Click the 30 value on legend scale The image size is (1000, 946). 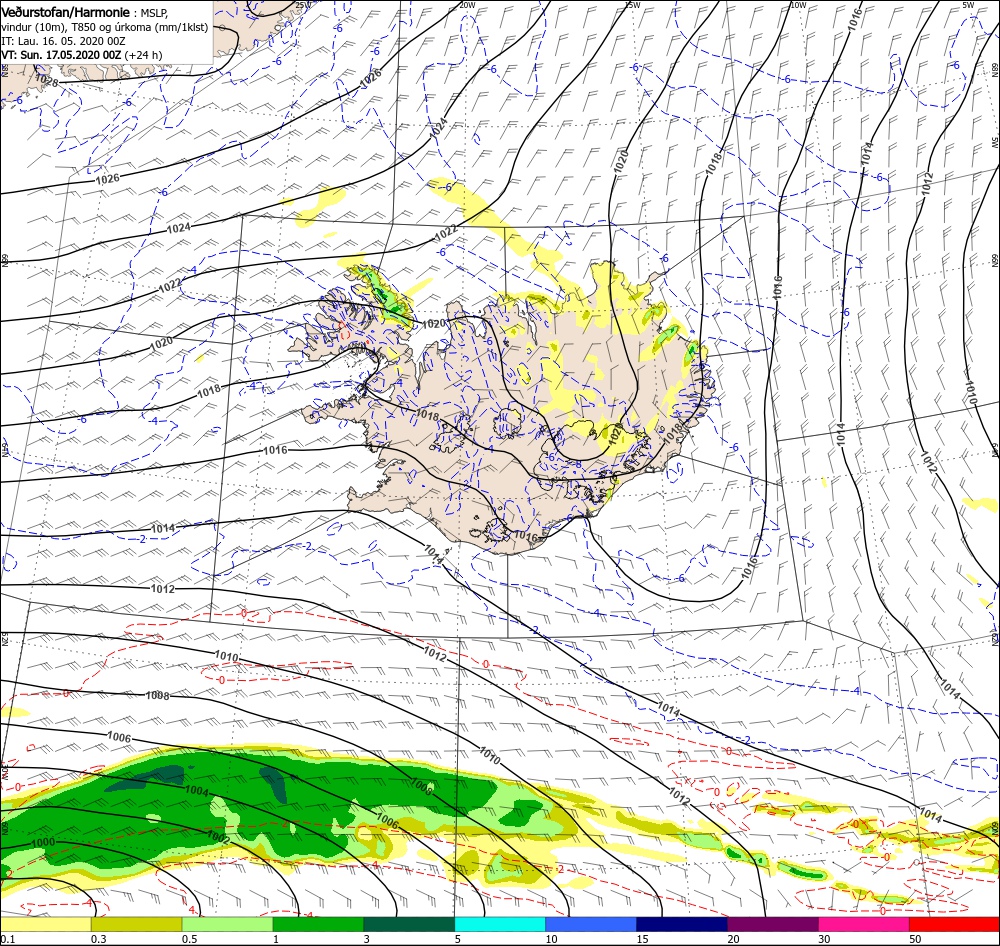tap(824, 939)
